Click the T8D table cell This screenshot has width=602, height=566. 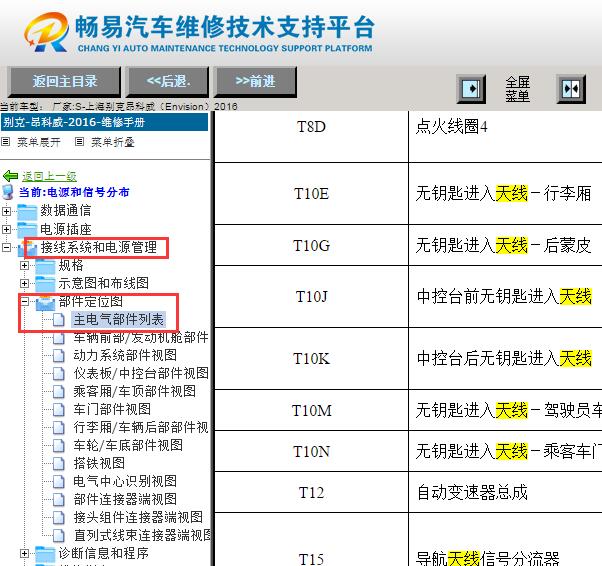point(311,137)
